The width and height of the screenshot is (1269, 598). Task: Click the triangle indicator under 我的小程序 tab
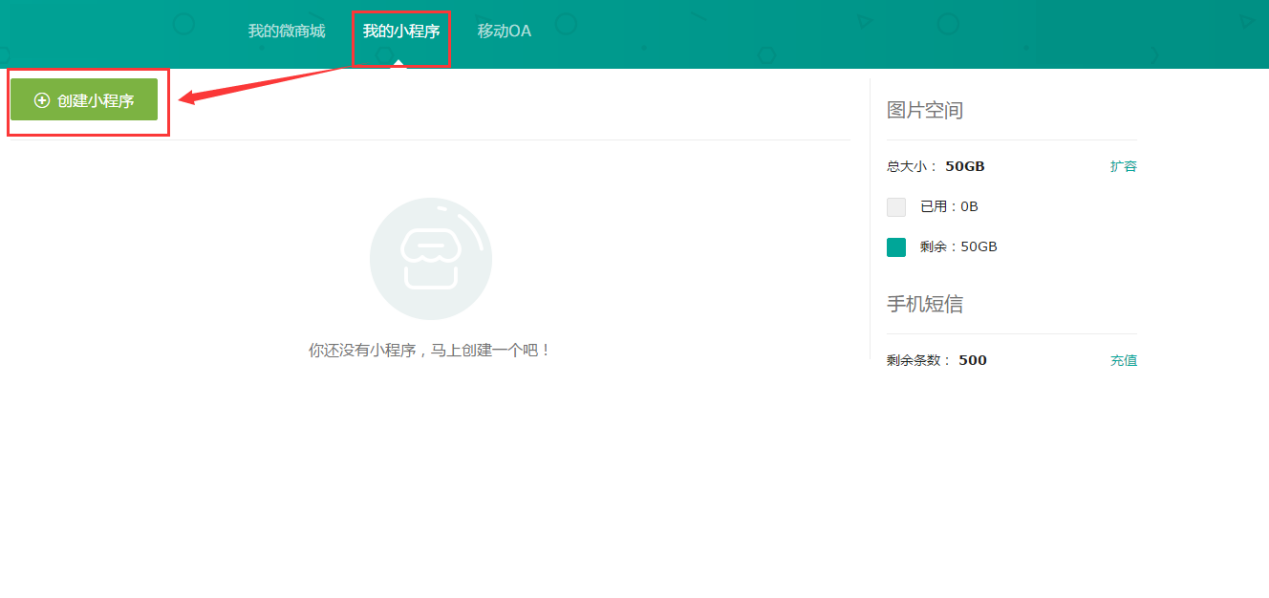pos(399,63)
